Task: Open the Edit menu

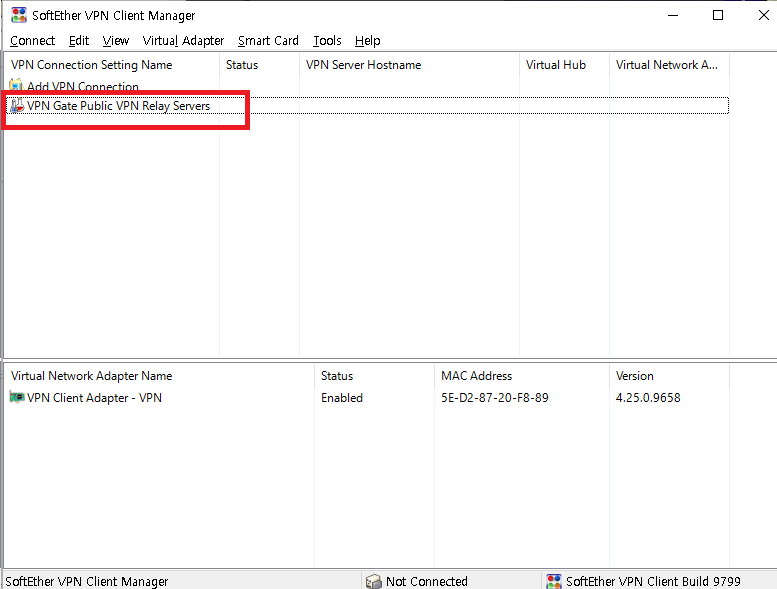Action: click(x=79, y=41)
